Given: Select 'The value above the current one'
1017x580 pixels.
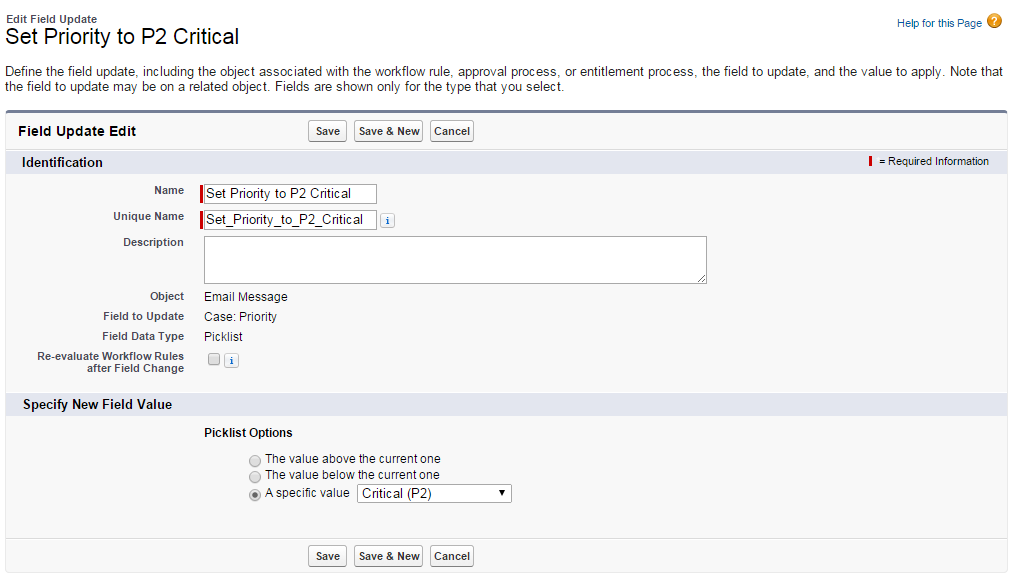Looking at the screenshot, I should click(256, 460).
